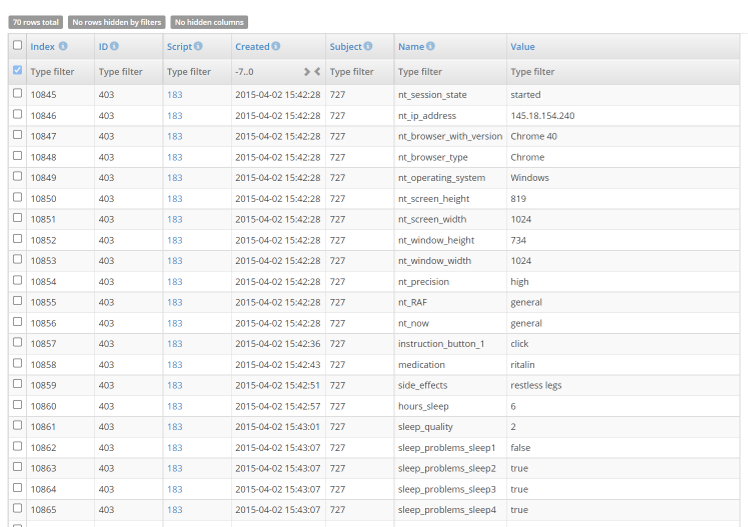Sort the table by Name header
The width and height of the screenshot is (748, 527).
(410, 46)
